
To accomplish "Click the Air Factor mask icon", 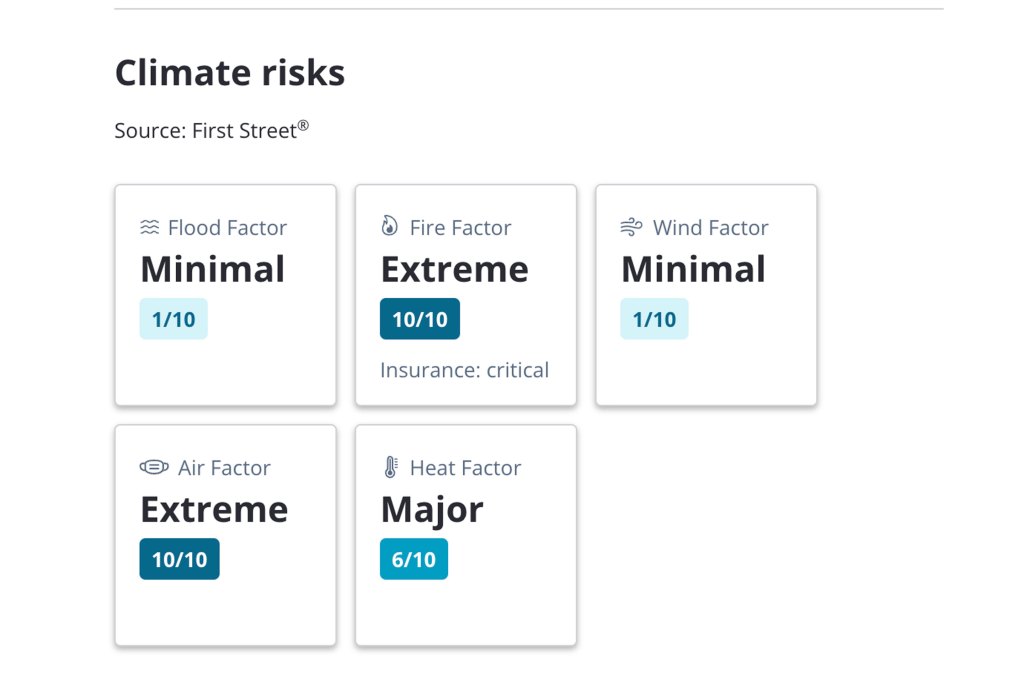I will tap(155, 467).
